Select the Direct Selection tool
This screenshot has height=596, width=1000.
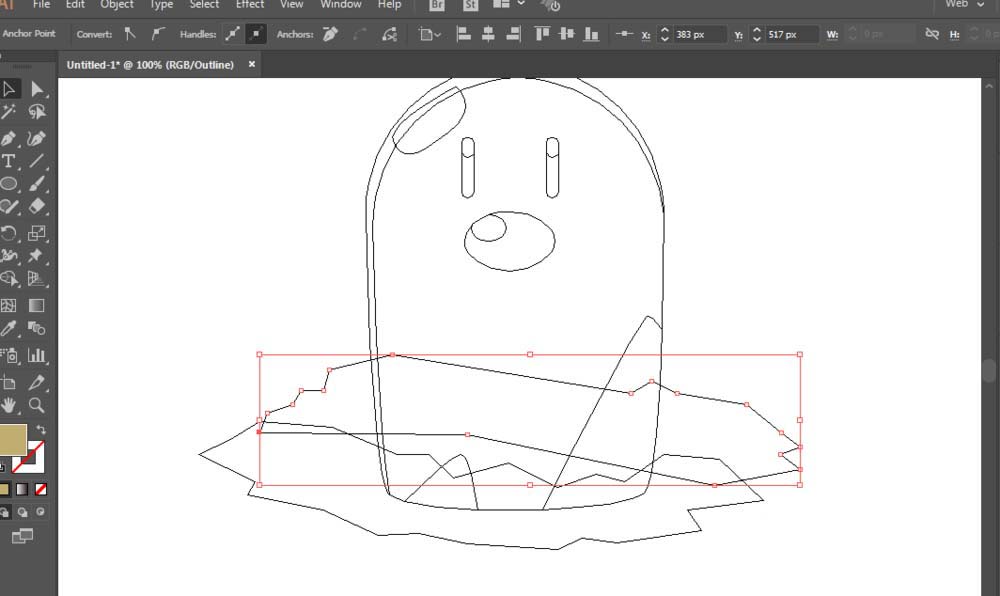(x=38, y=89)
